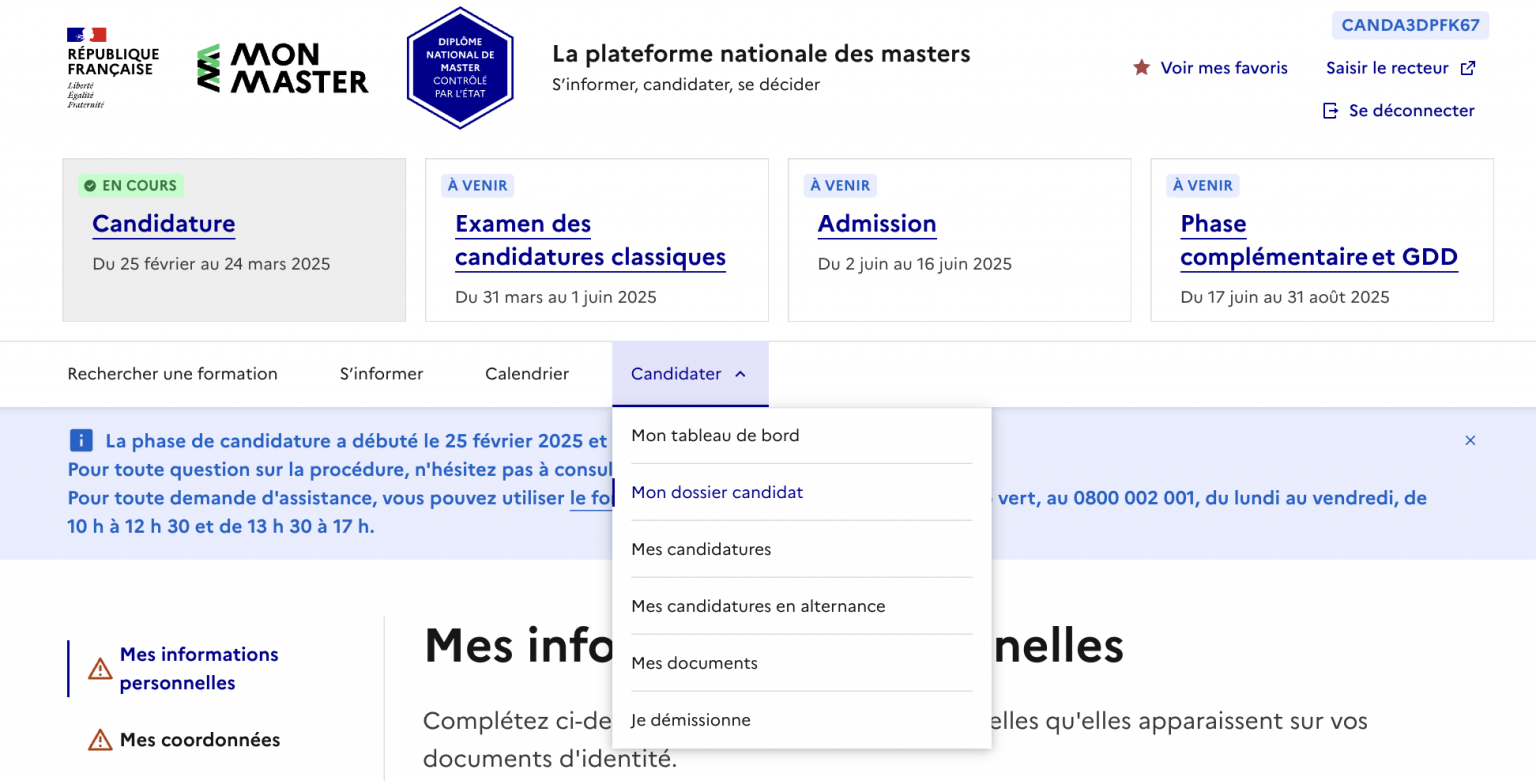Open the Candidature phase card link

coord(163,224)
